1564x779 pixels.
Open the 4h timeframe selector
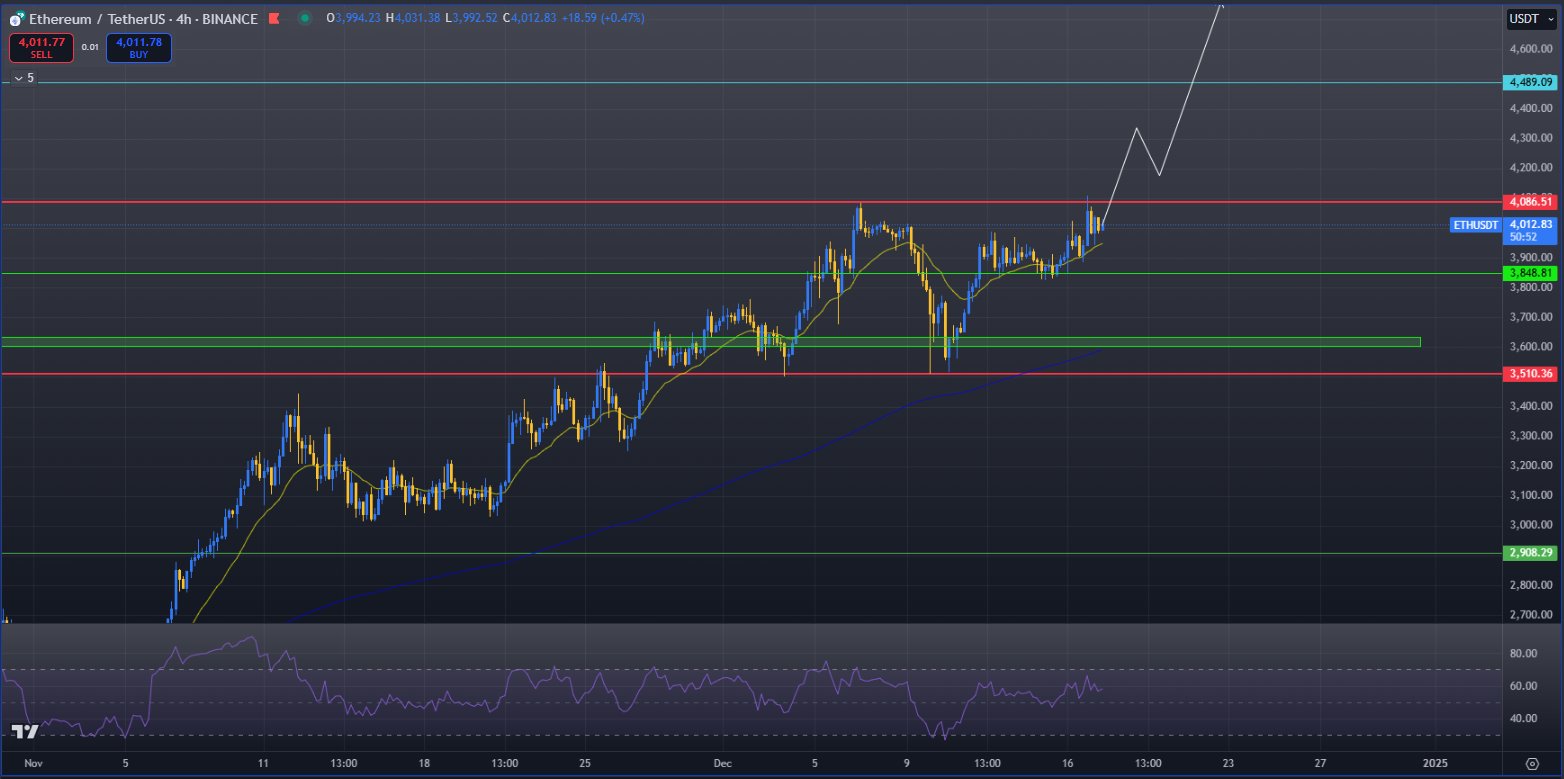(x=186, y=19)
